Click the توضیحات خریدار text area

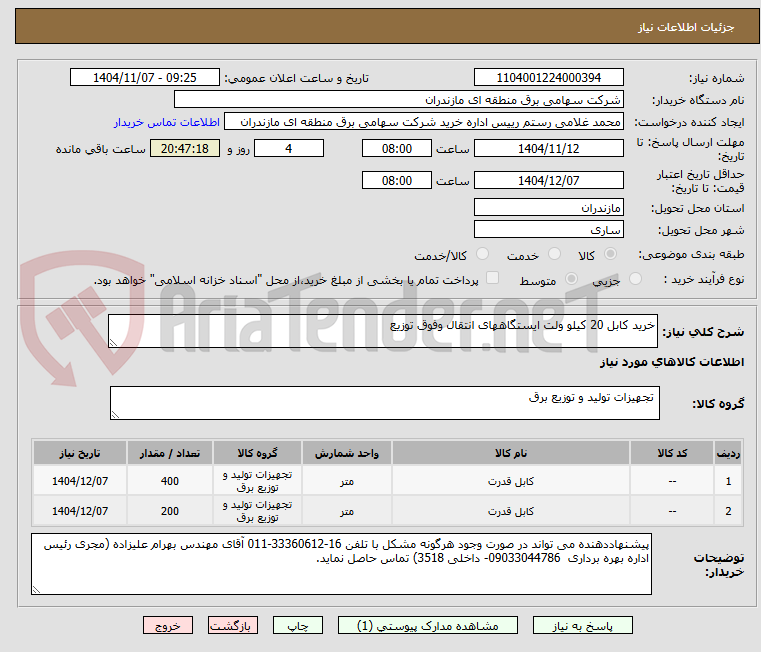tap(341, 564)
